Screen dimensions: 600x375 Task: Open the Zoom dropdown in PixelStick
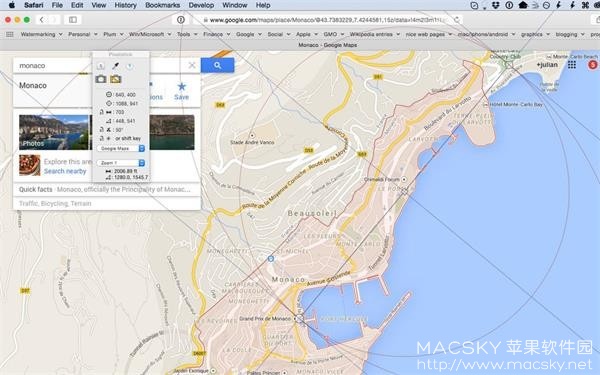point(121,163)
